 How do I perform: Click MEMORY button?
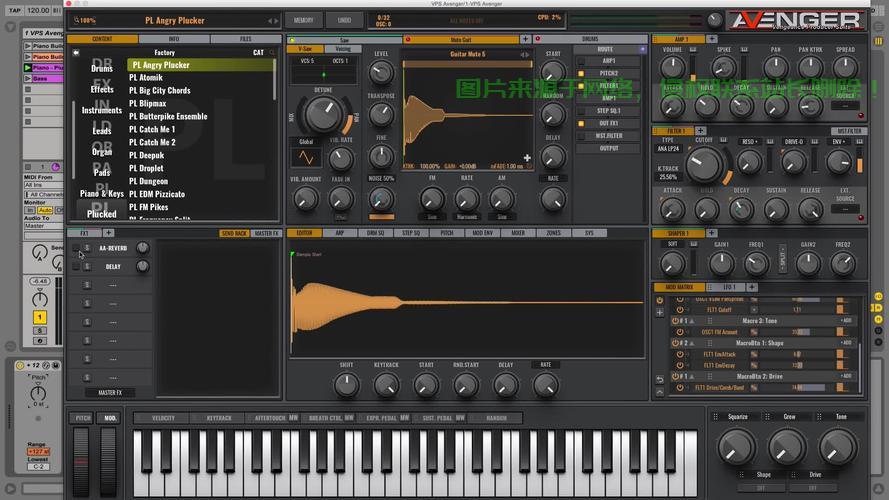point(303,20)
